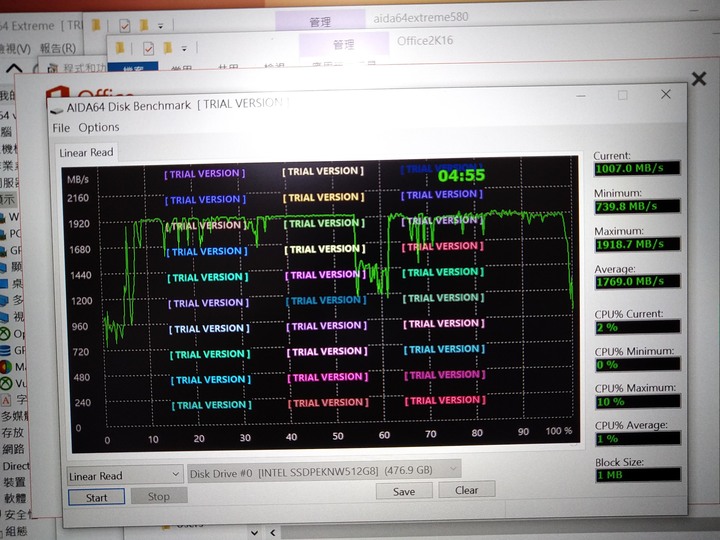The image size is (720, 540).
Task: Close the Office window with bold X
Action: tap(699, 79)
